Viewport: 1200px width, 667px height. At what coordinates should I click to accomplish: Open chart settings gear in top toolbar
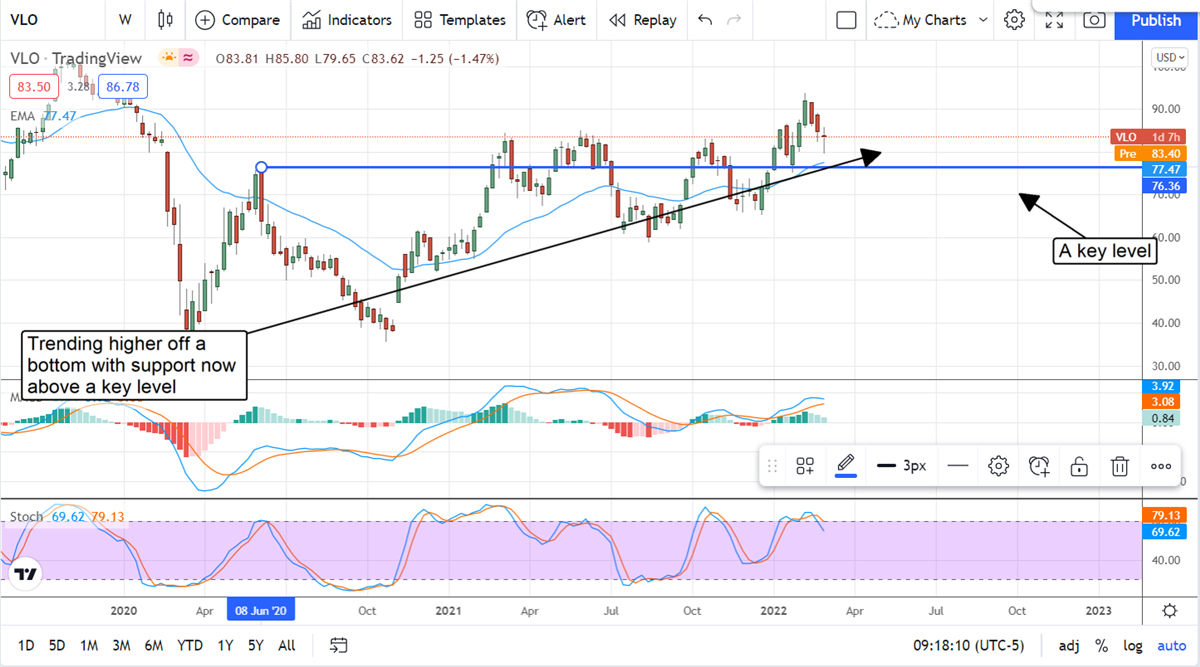click(1014, 20)
